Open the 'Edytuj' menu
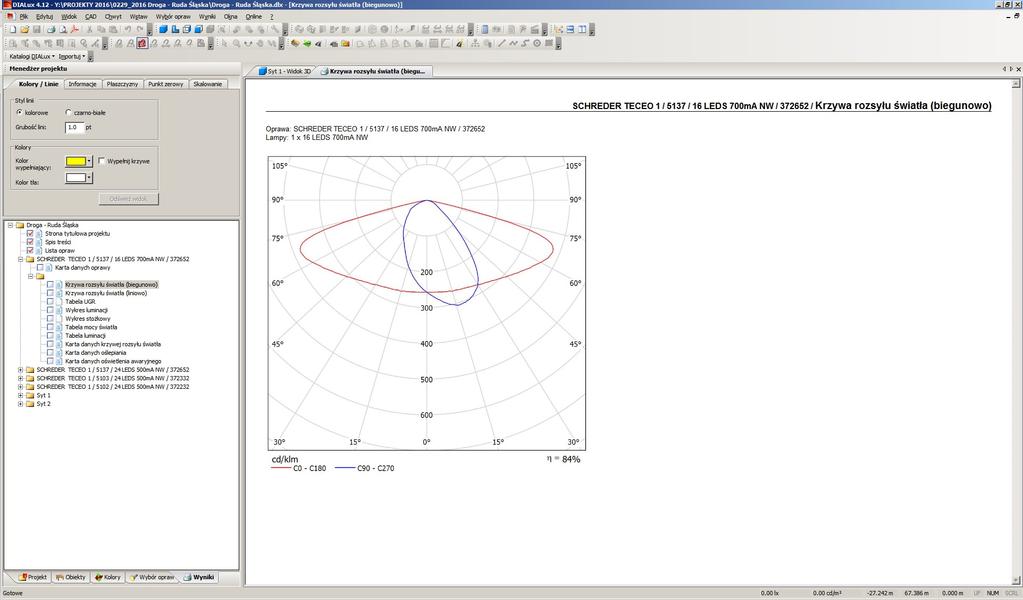Viewport: 1023px width, 600px height. pos(44,16)
